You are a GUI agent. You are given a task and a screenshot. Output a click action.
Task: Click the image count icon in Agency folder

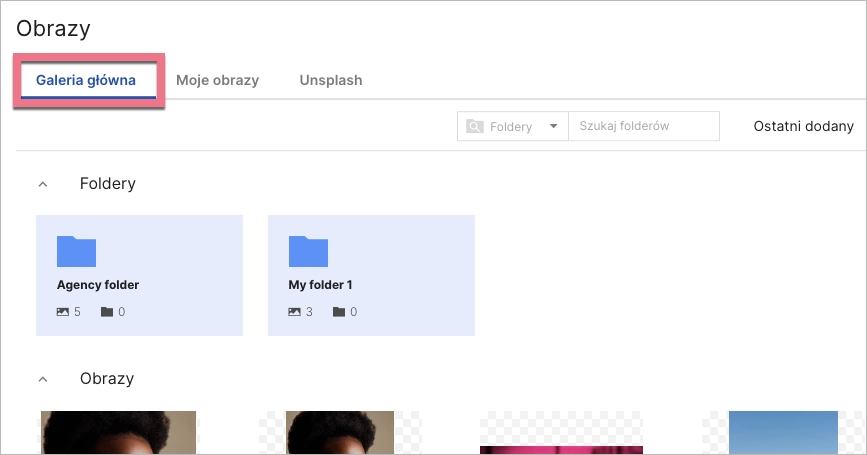pyautogui.click(x=63, y=312)
